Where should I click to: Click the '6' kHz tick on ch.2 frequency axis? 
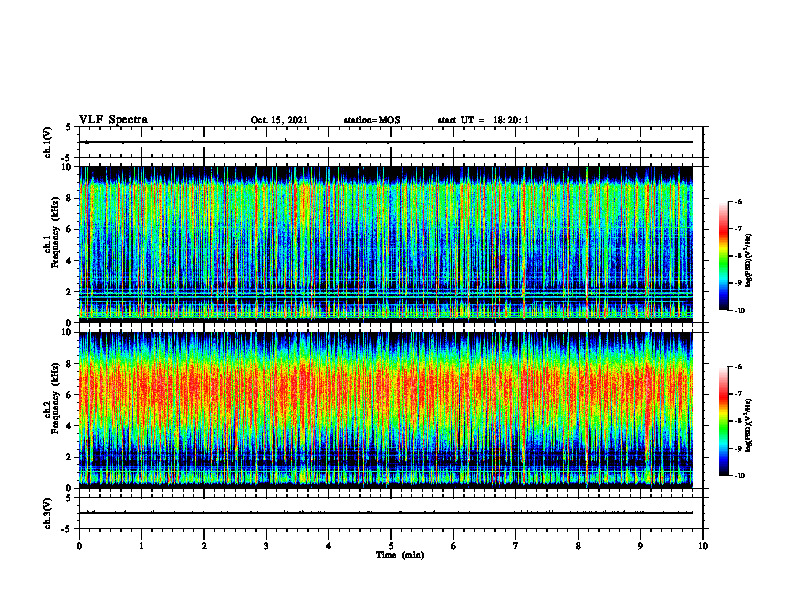[70, 395]
